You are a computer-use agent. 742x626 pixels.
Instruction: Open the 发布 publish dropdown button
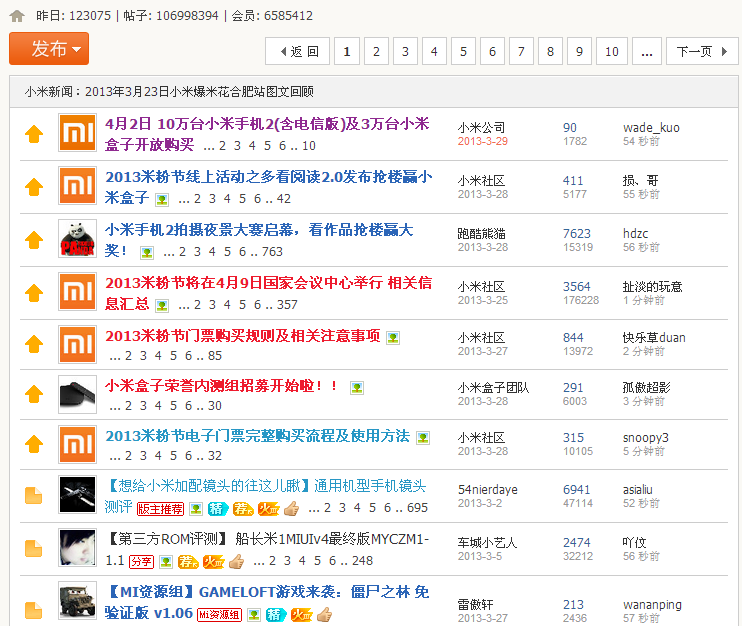click(49, 49)
